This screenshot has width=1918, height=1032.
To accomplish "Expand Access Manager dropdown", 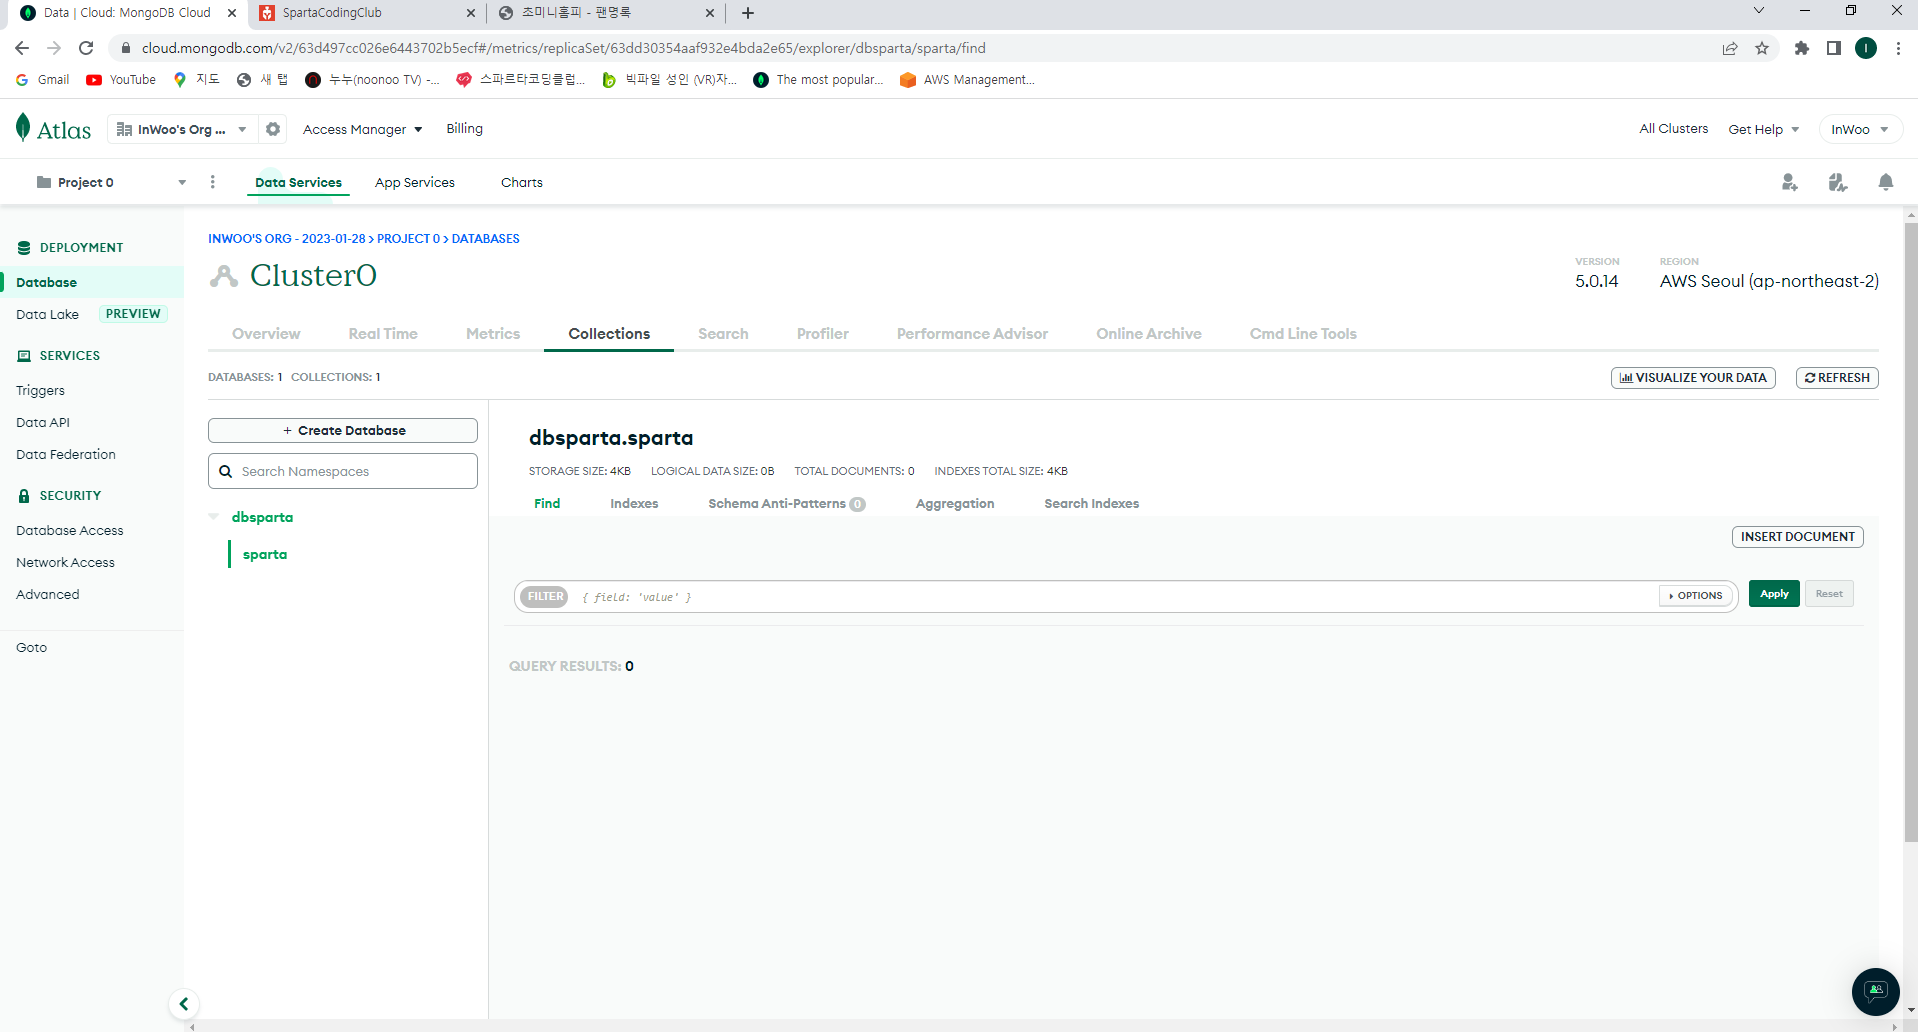I will [363, 129].
